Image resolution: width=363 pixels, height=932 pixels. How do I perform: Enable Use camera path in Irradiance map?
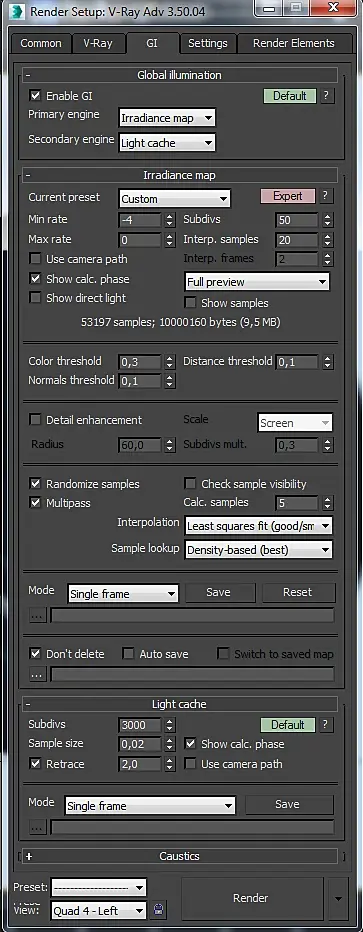point(36,259)
